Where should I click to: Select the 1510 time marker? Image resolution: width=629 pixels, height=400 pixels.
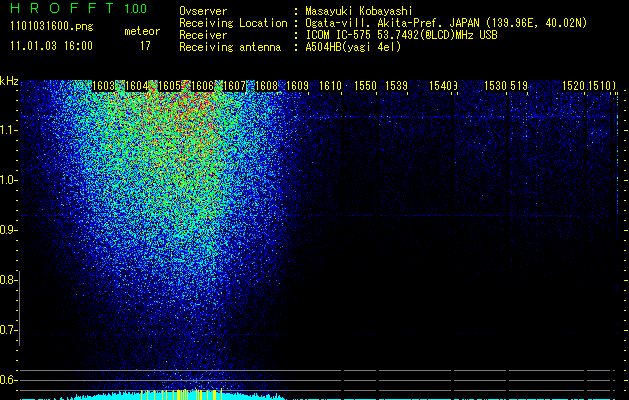point(600,86)
